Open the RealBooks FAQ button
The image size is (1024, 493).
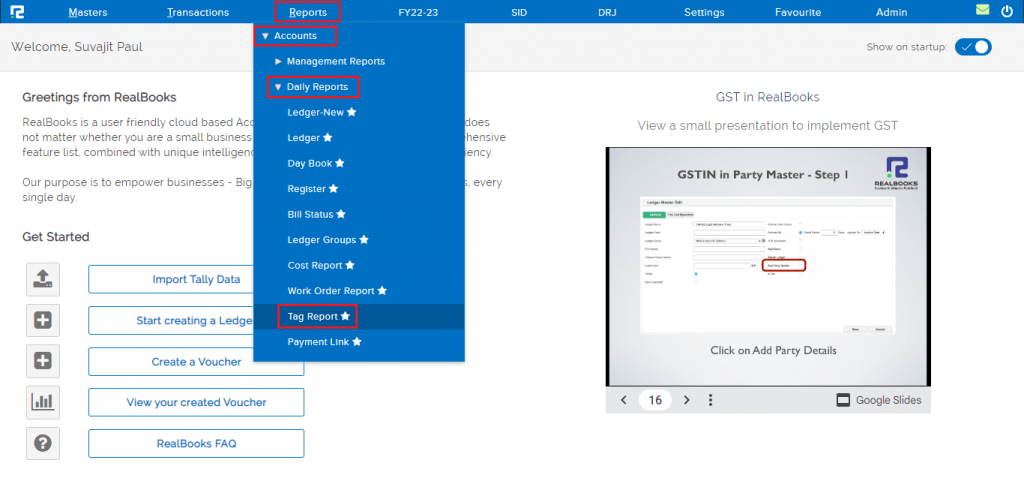[x=196, y=443]
